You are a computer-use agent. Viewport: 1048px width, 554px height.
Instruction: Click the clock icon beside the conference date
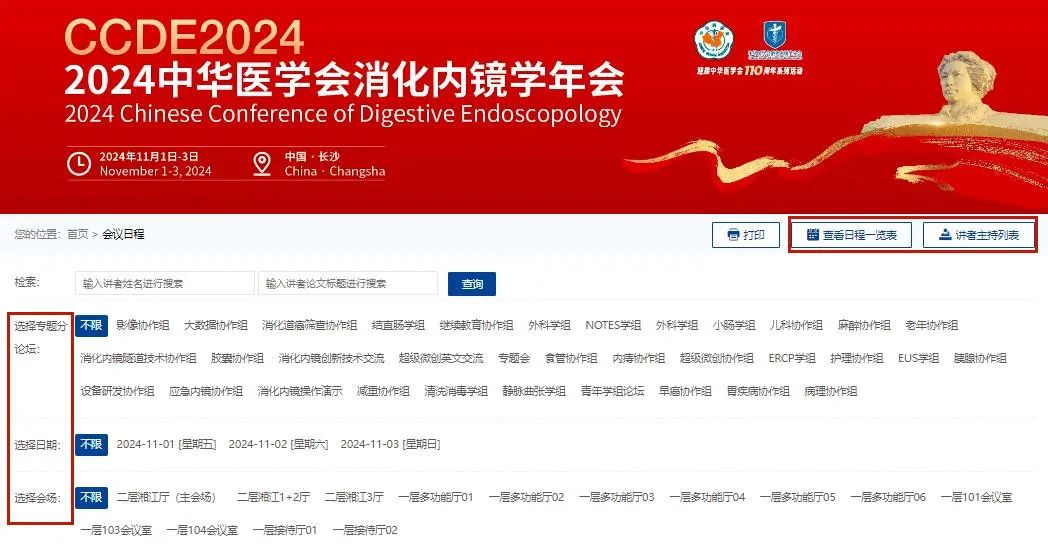tap(79, 164)
